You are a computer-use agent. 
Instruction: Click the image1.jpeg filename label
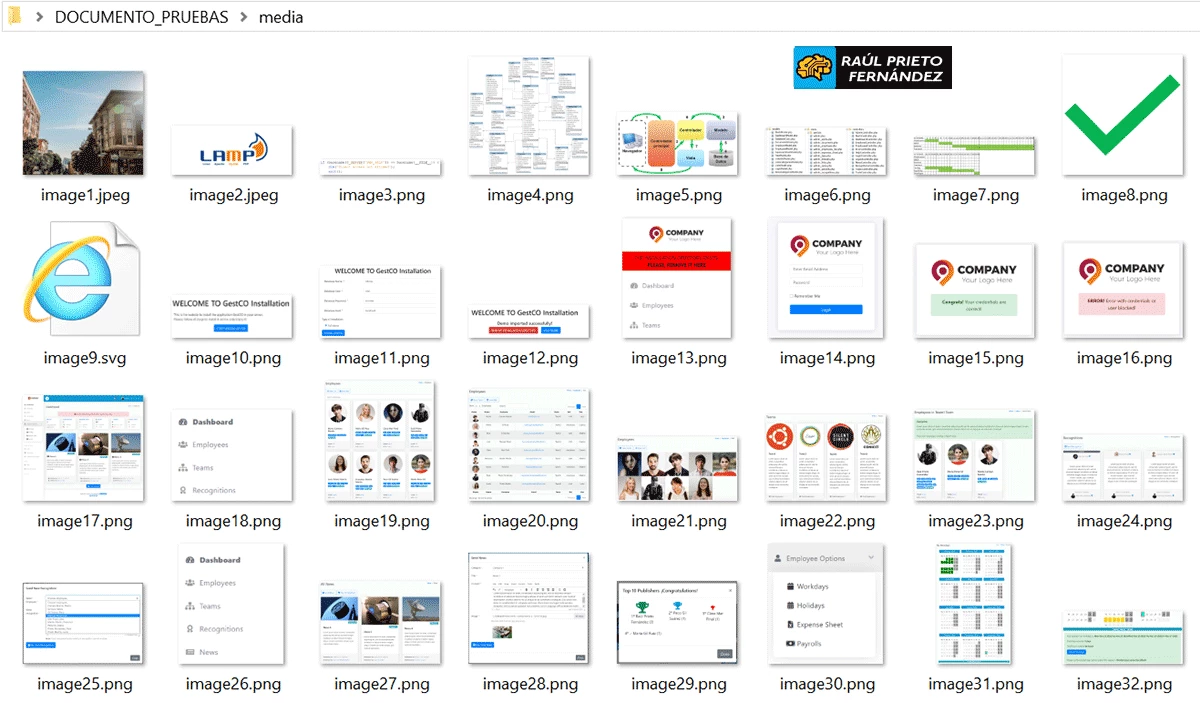tap(82, 194)
